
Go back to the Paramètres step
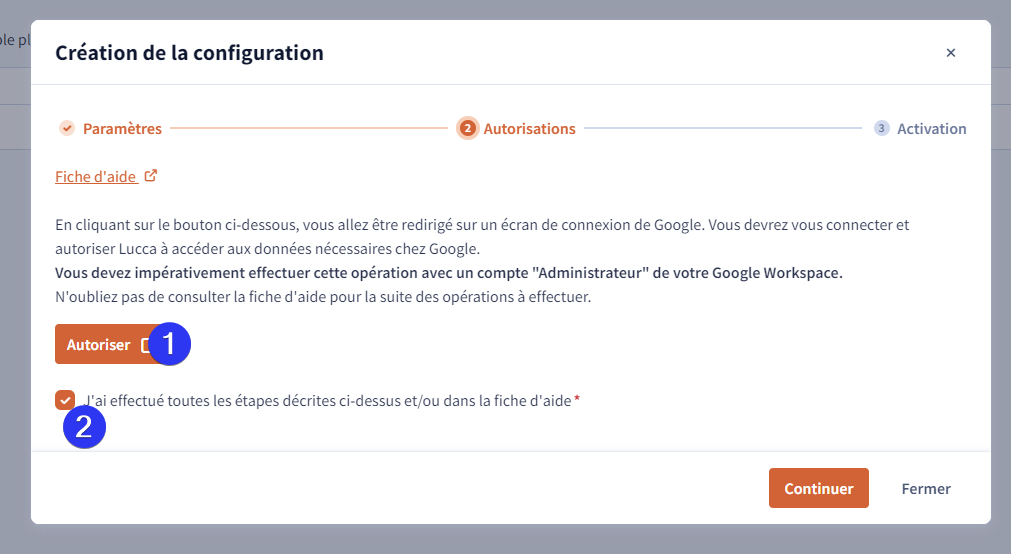pyautogui.click(x=123, y=129)
